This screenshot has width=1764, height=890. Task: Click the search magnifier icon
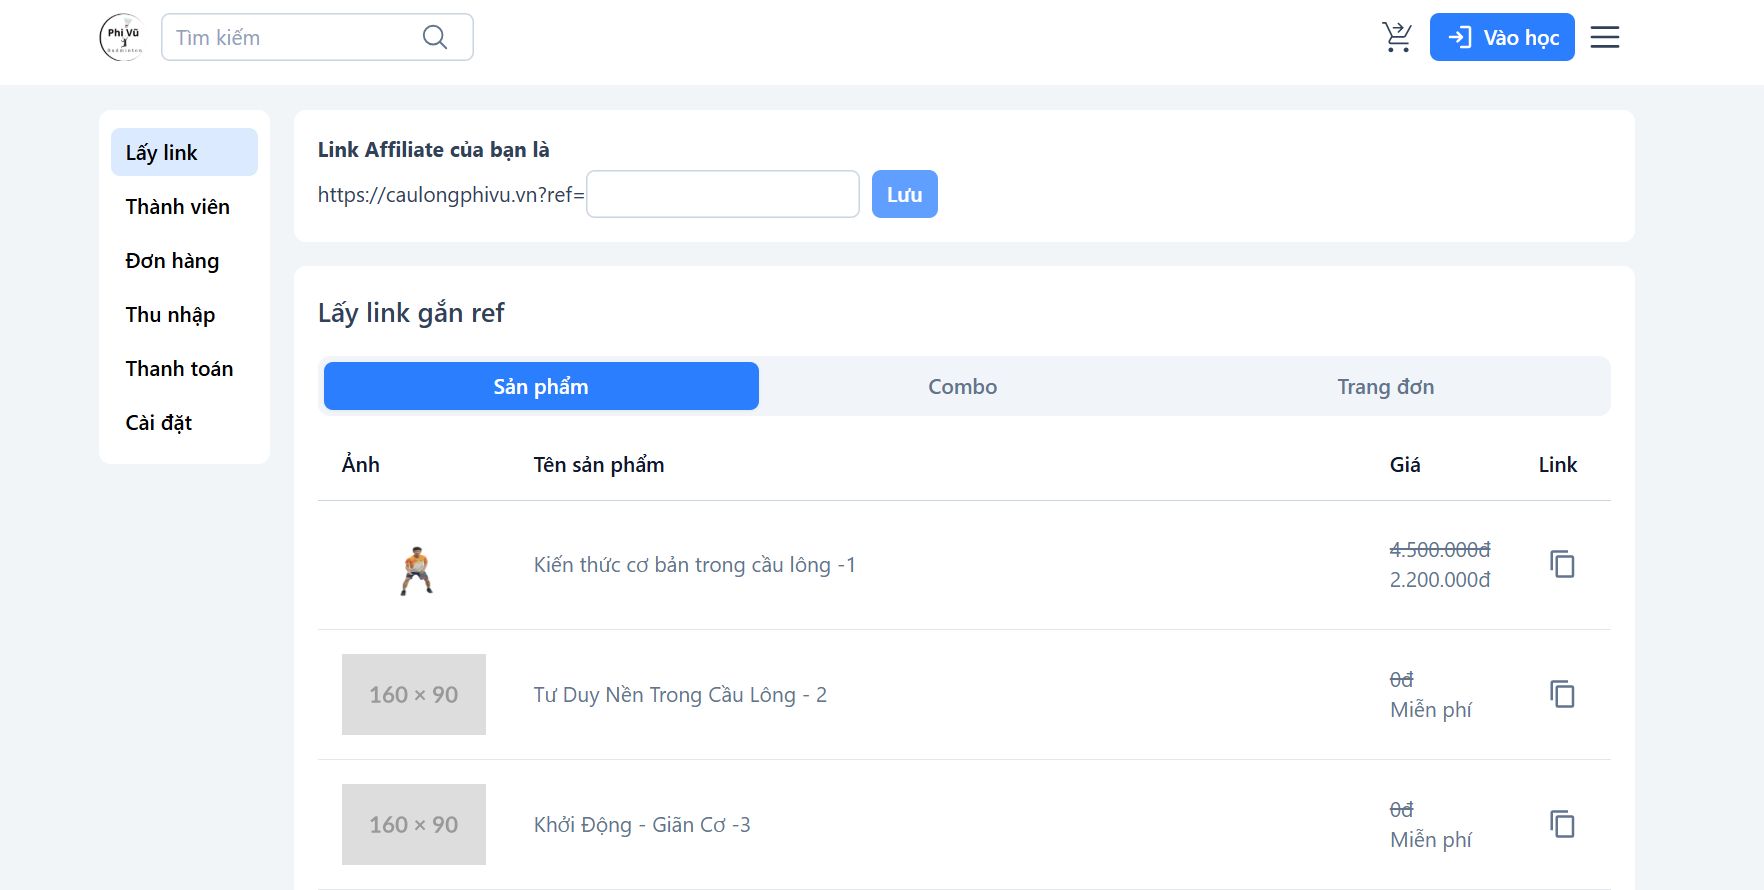(x=435, y=38)
